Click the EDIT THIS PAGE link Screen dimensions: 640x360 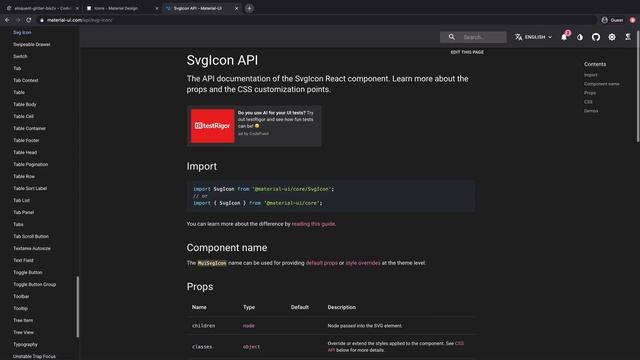(467, 52)
